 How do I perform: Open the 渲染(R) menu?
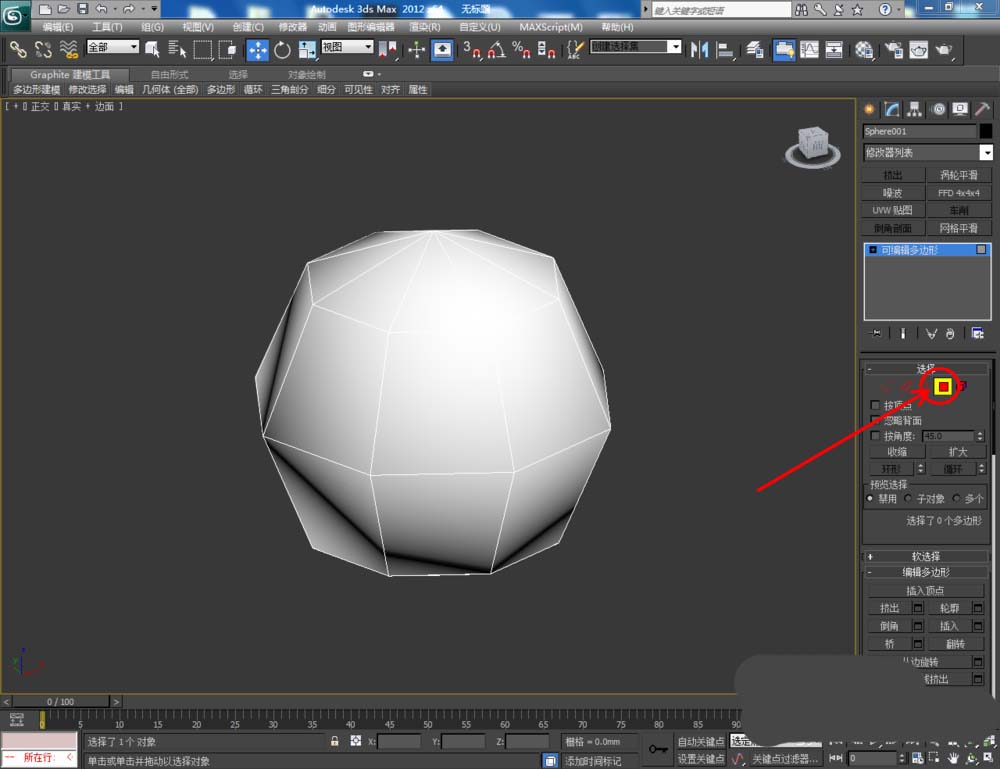421,27
